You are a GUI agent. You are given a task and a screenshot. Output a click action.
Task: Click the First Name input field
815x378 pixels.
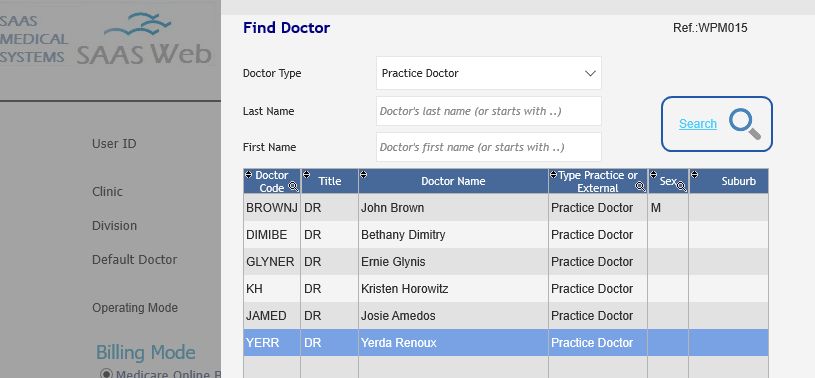pyautogui.click(x=489, y=147)
